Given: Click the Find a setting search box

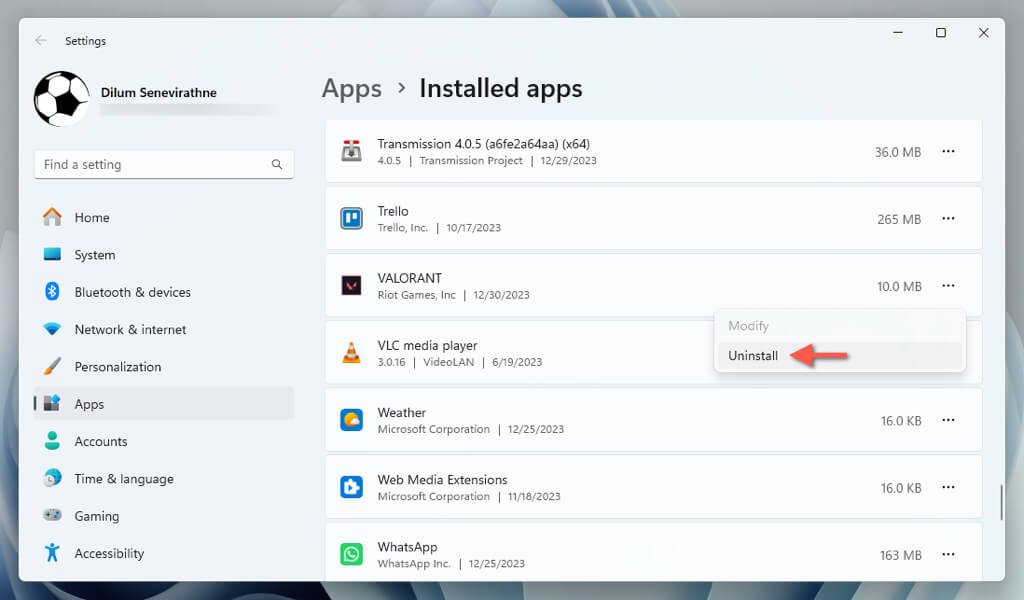Looking at the screenshot, I should pos(155,165).
